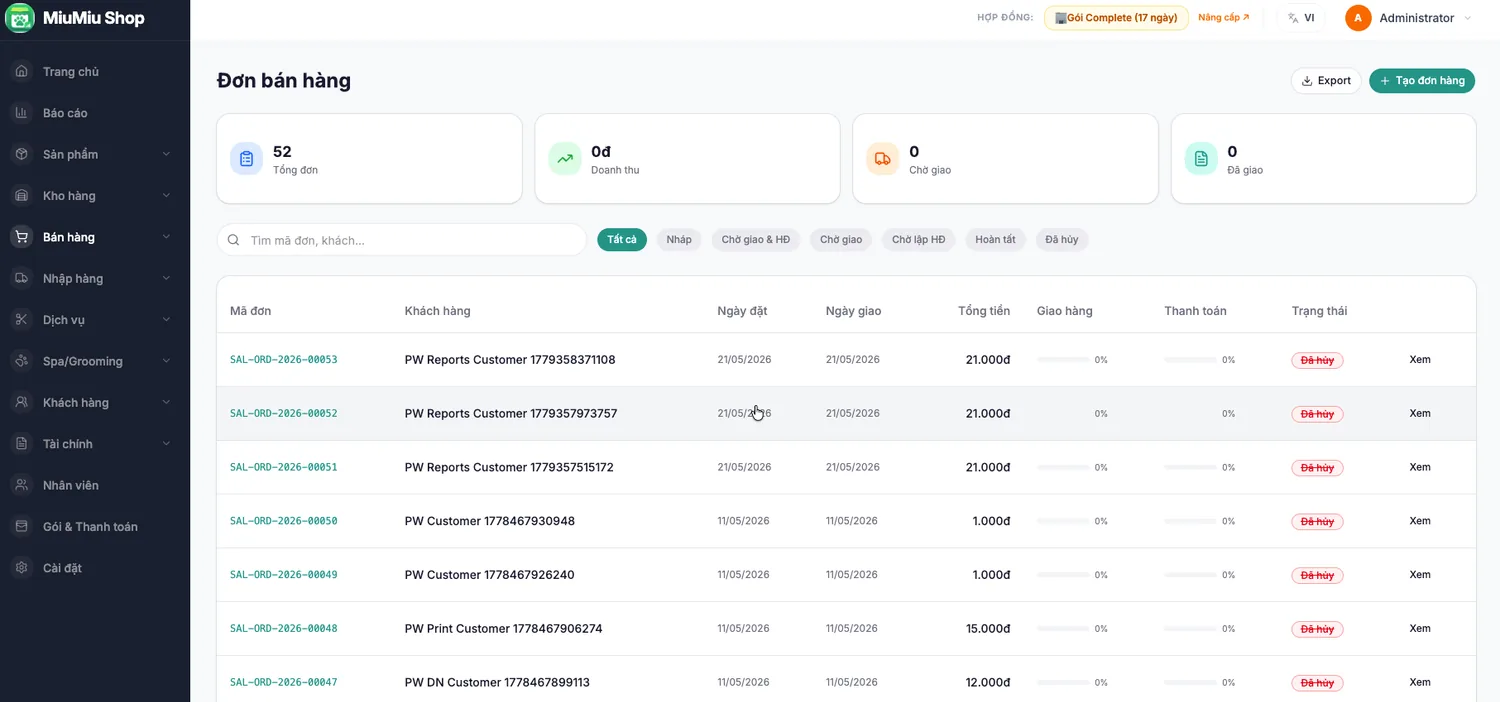
Task: Click Thanh toán progress bar of order 00051
Action: pyautogui.click(x=1190, y=467)
